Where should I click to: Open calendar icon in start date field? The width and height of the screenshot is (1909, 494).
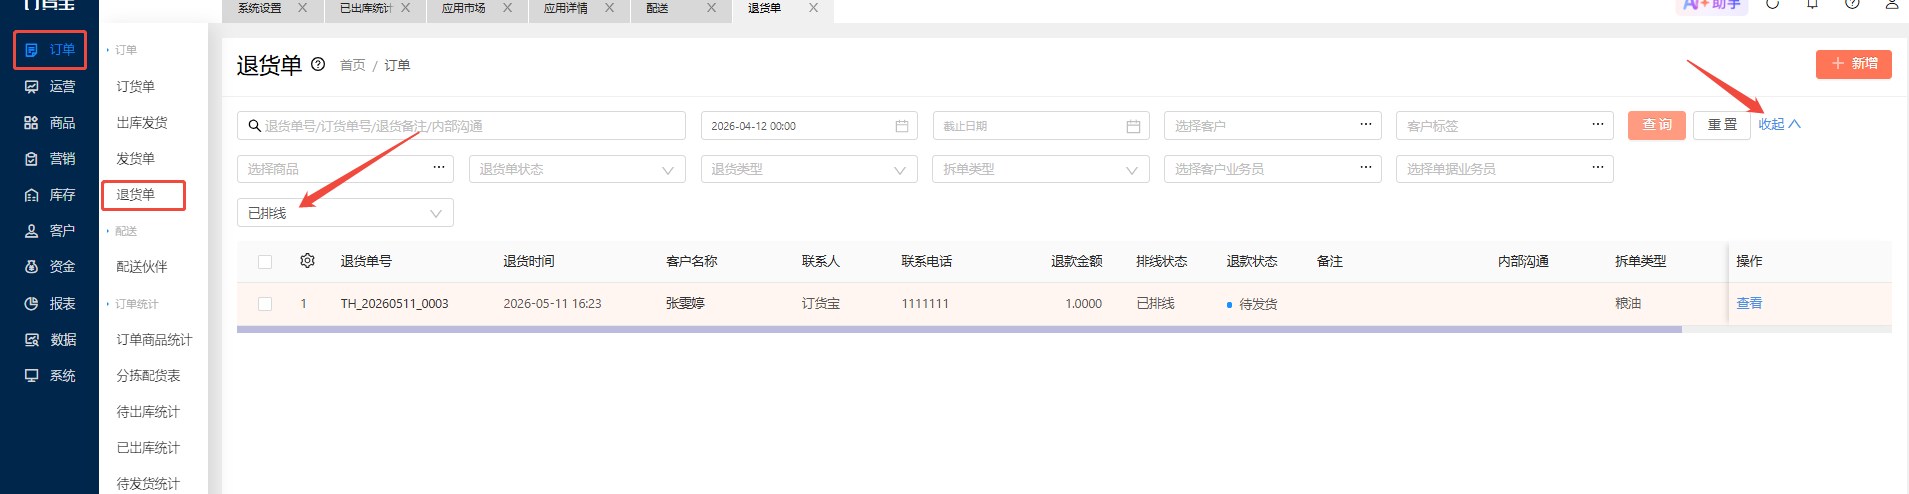[x=902, y=126]
